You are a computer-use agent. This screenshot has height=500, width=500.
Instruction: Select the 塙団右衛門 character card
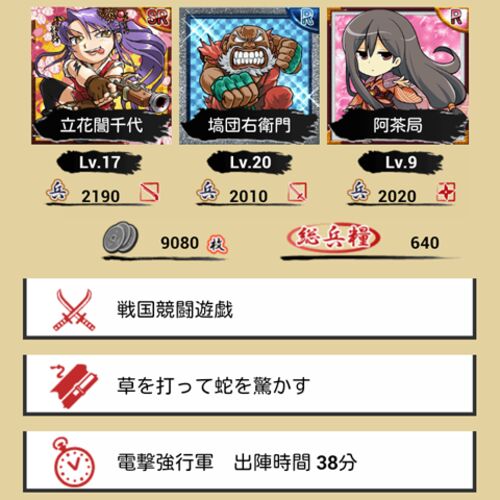pyautogui.click(x=249, y=76)
